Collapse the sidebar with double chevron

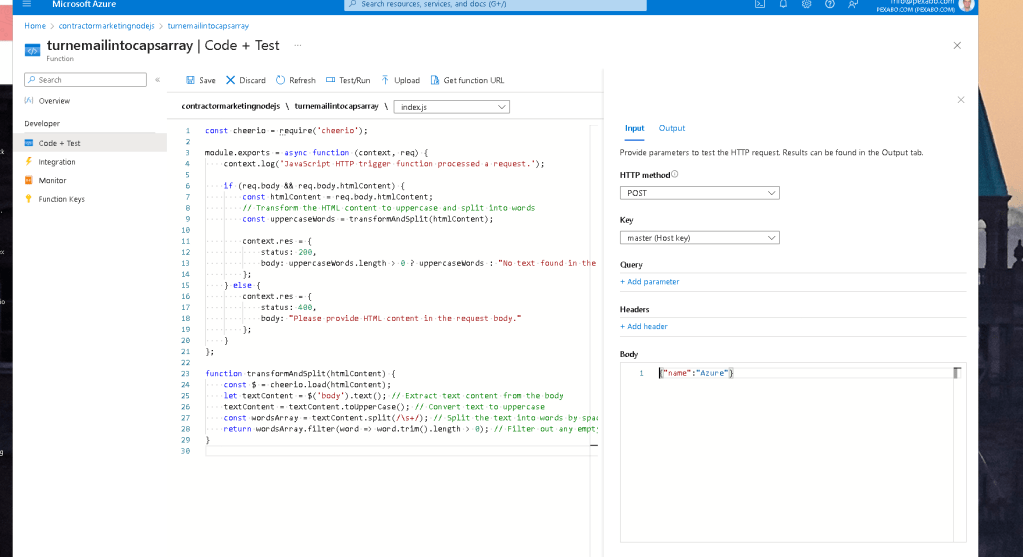157,80
